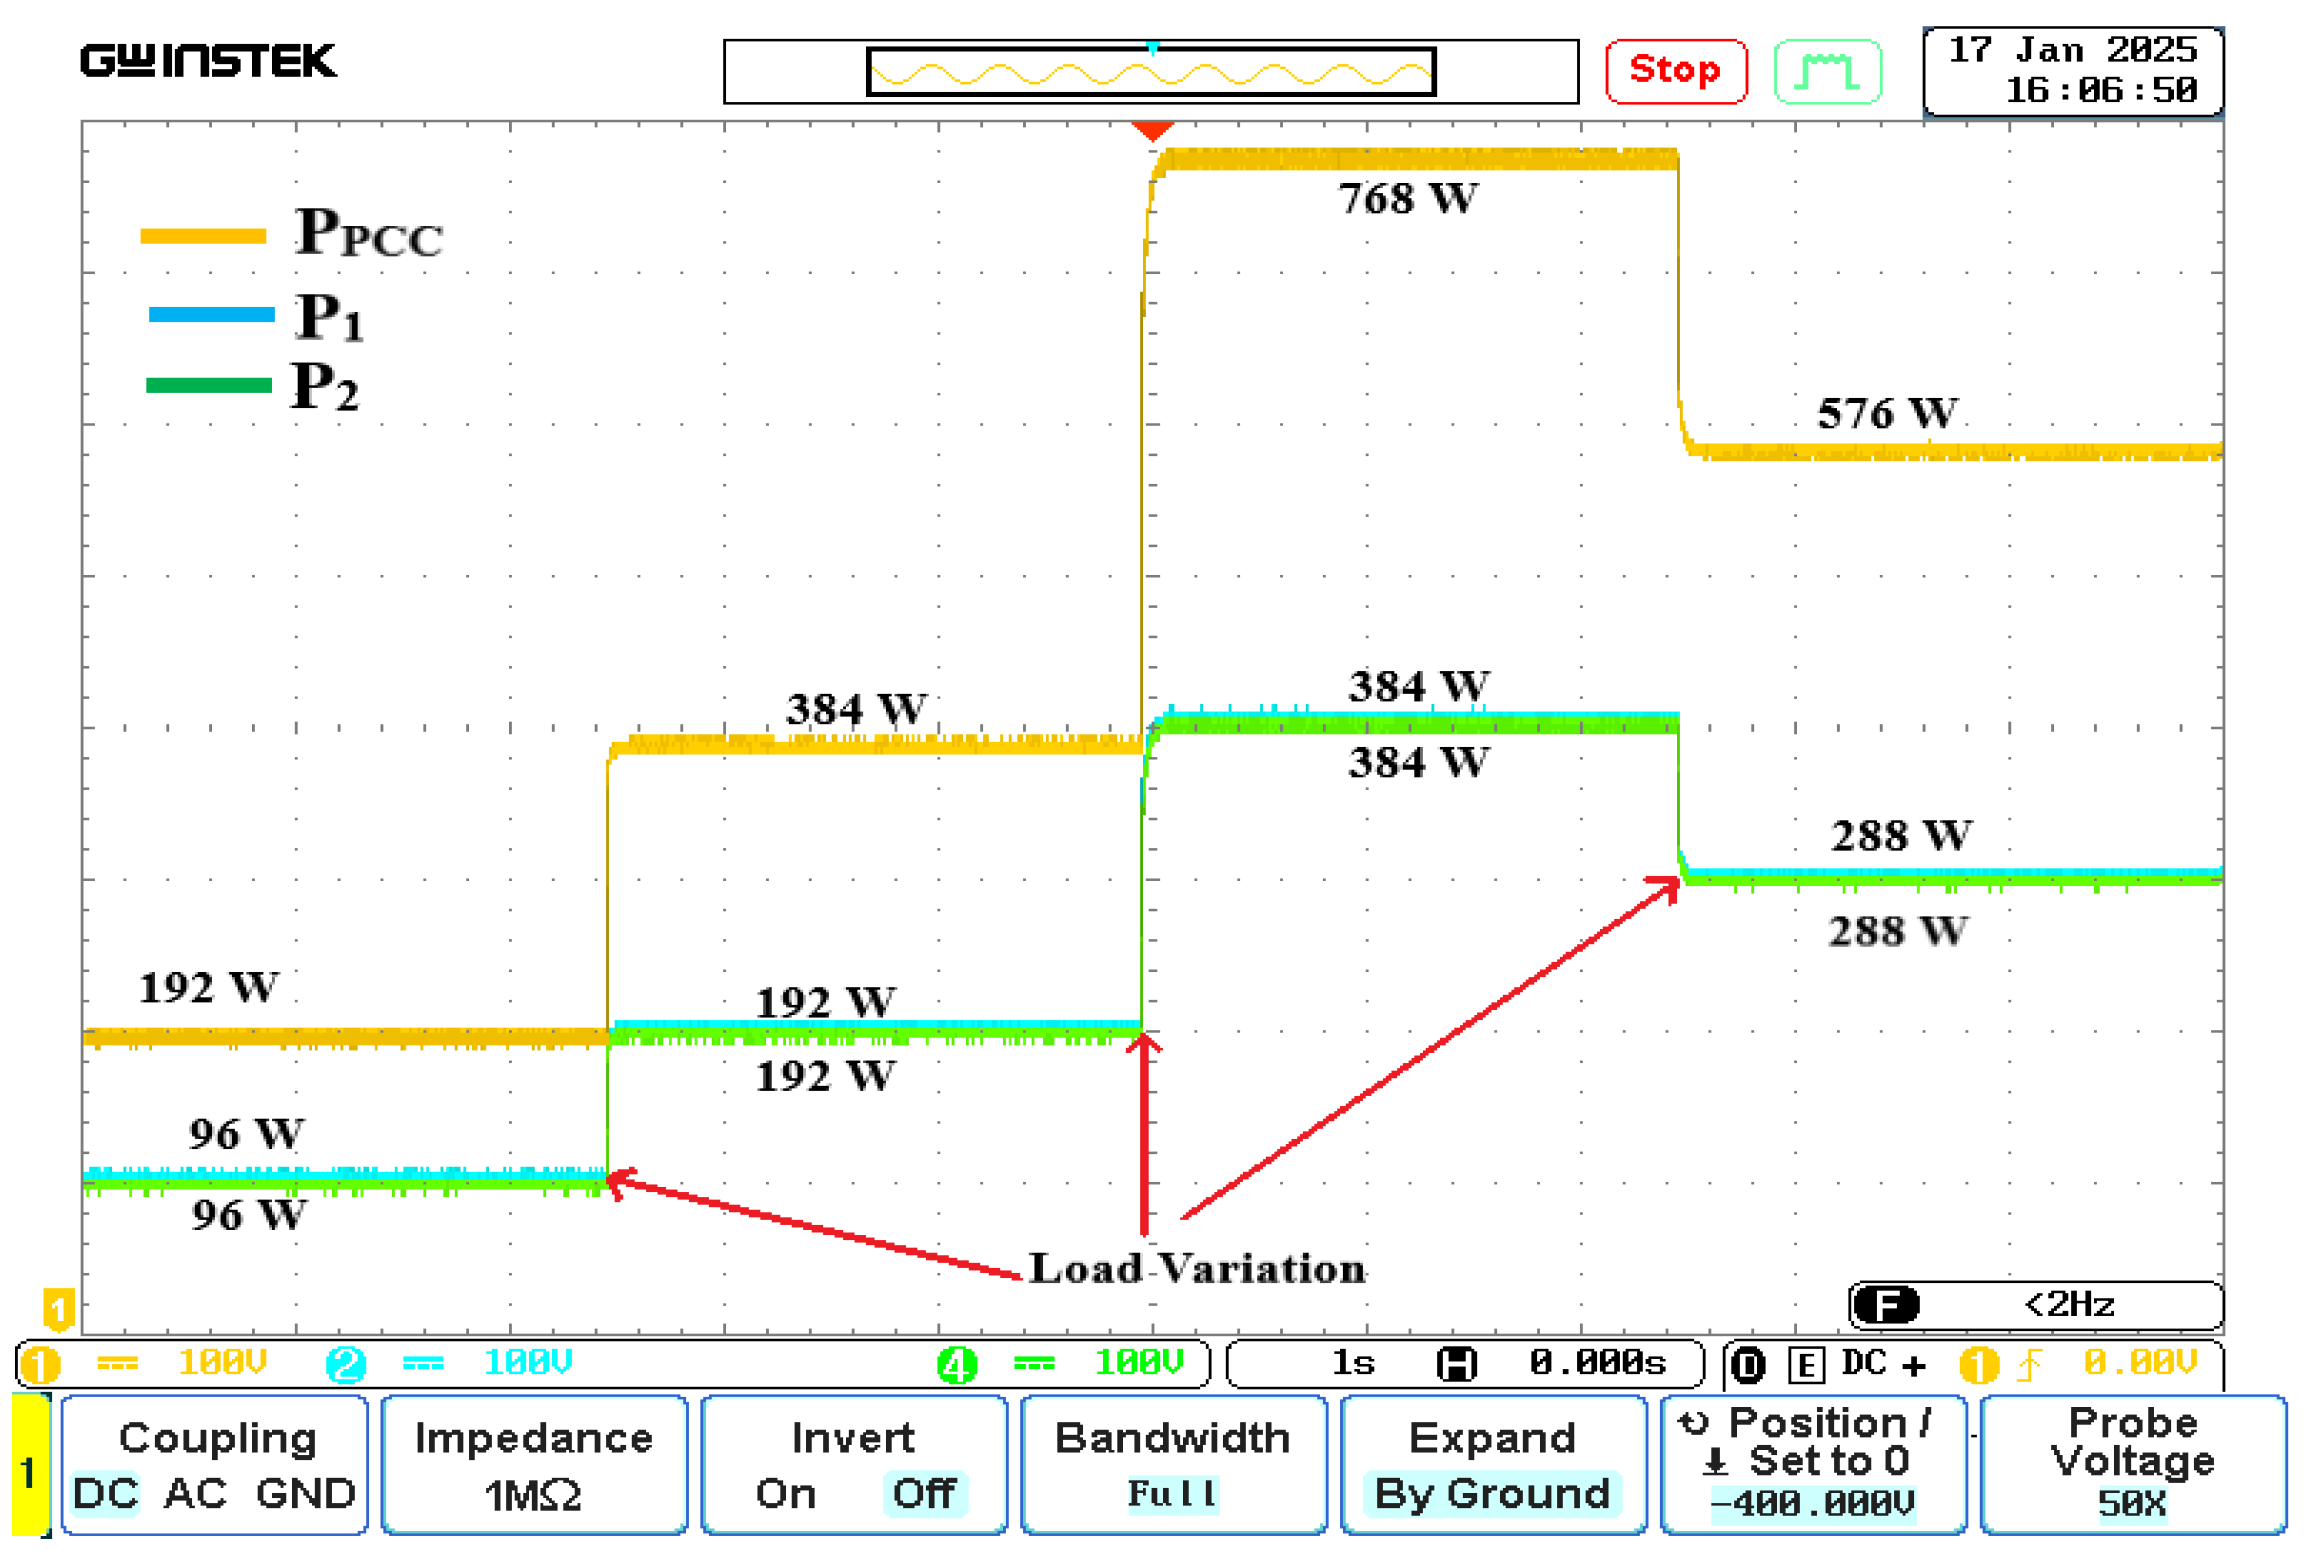Open the Impedance 1MΩ menu
2310x1557 pixels.
534,1464
